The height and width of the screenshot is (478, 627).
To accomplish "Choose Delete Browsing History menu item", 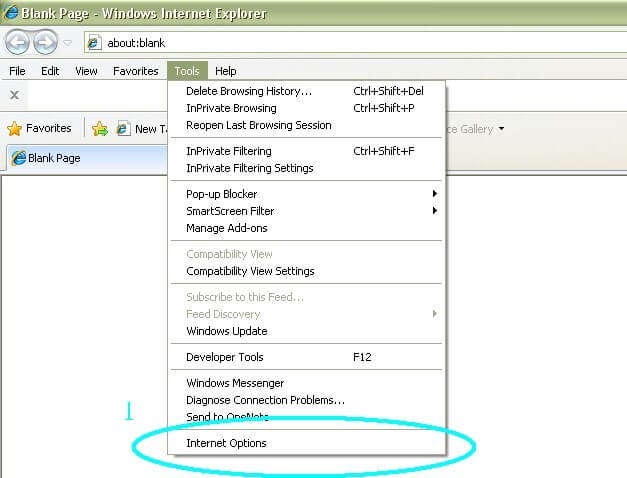I will coord(306,91).
